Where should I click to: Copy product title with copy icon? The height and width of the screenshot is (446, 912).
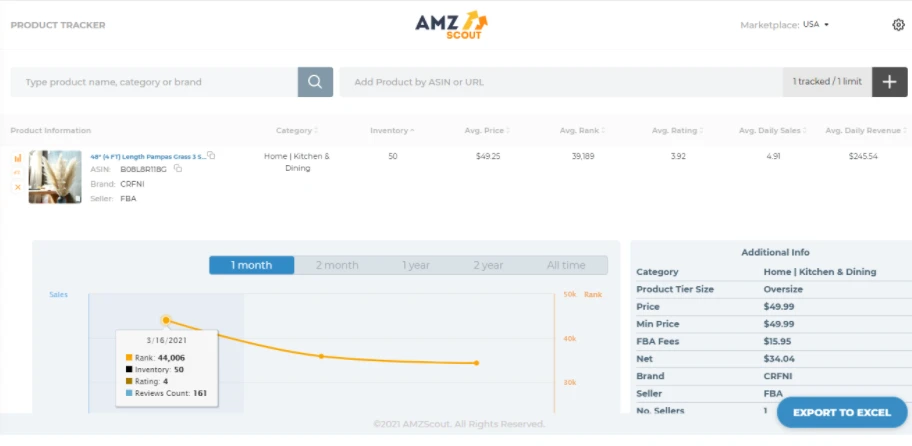point(211,155)
